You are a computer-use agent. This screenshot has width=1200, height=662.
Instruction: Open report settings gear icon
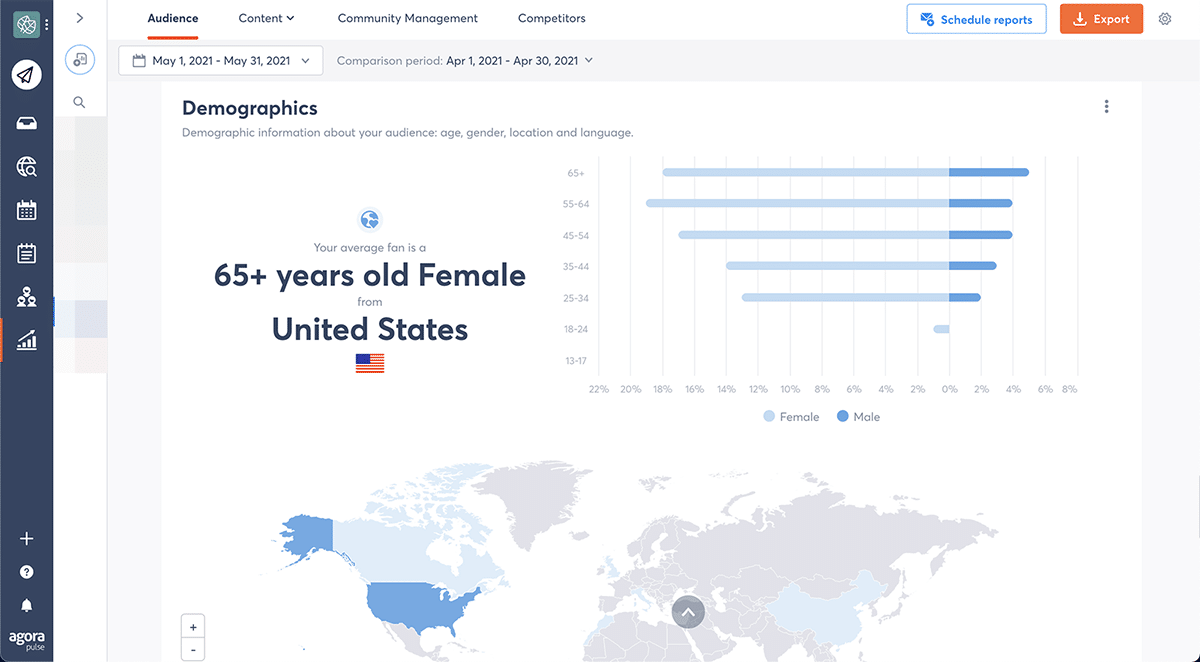click(x=1165, y=19)
